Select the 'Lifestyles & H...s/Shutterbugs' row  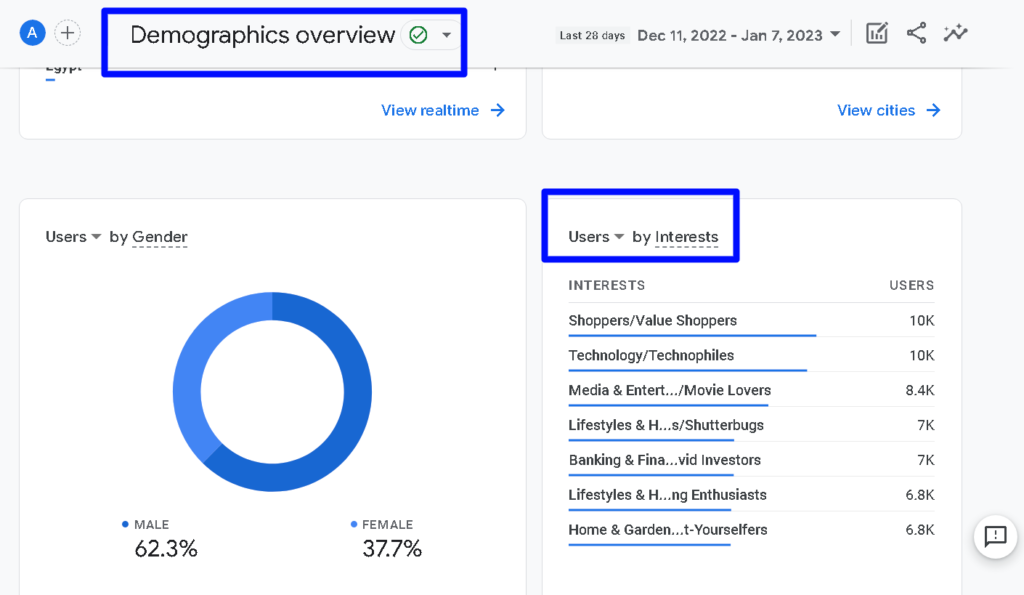[751, 425]
